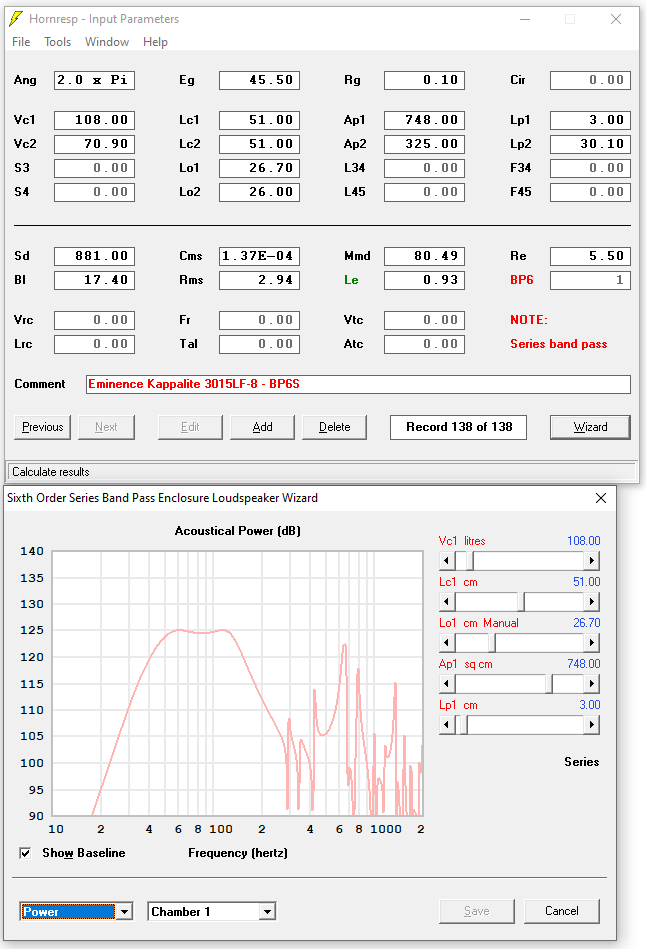Image resolution: width=646 pixels, height=949 pixels.
Task: Click the Lo1 input field 26.70
Action: click(259, 168)
